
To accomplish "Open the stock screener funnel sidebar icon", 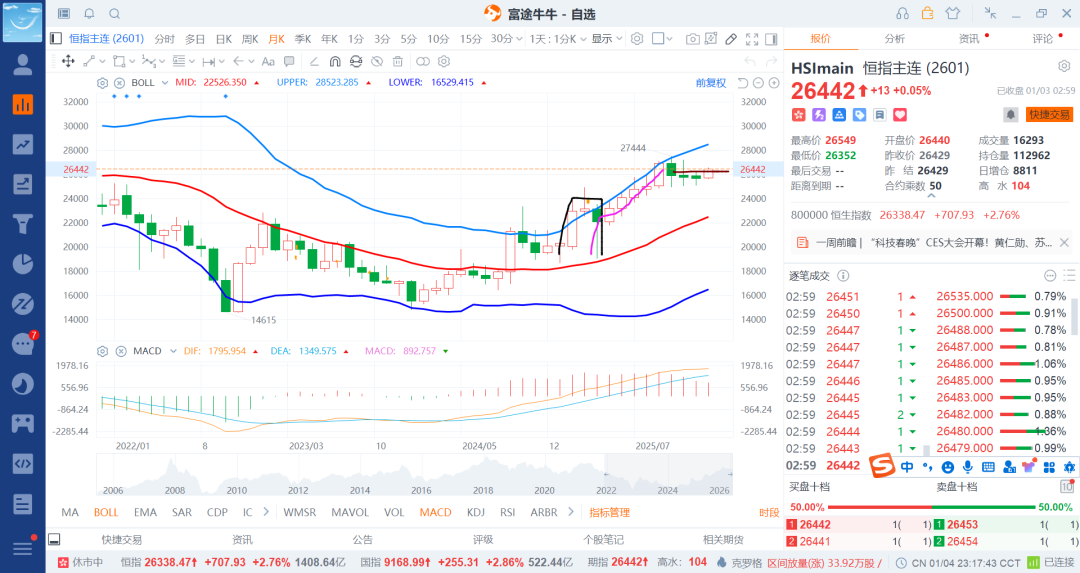I will coord(23,224).
